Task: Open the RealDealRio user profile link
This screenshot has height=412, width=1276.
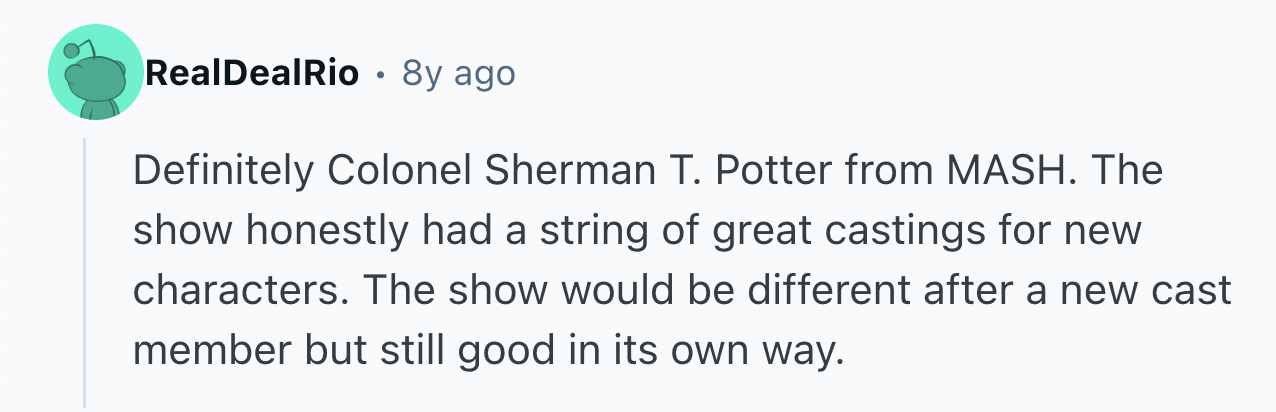Action: 251,73
